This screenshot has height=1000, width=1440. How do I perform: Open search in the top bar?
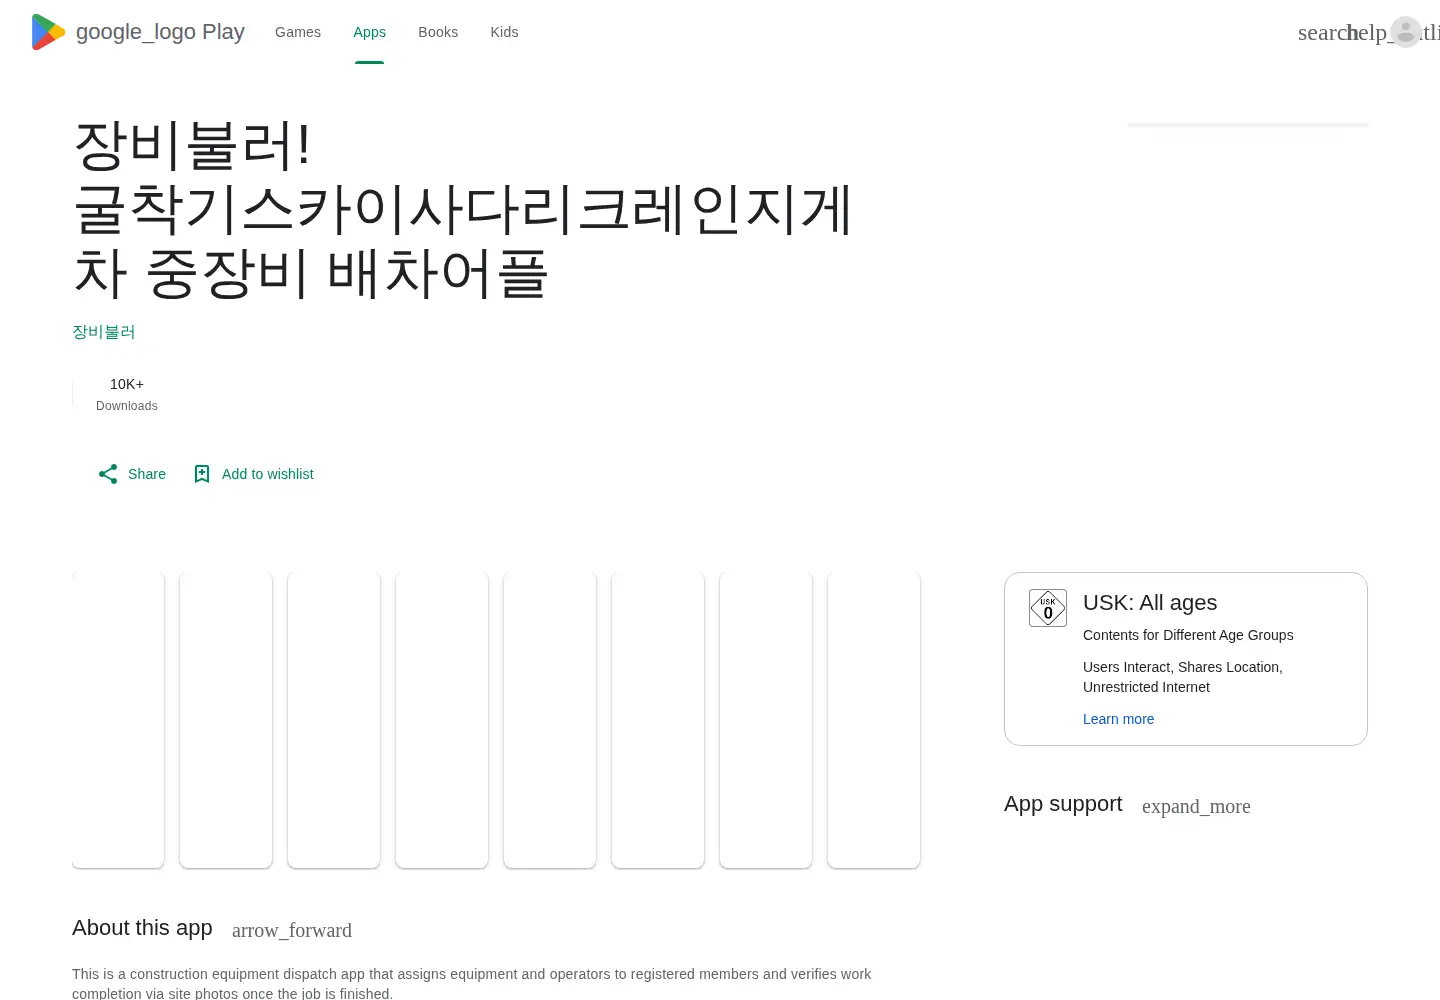1322,32
